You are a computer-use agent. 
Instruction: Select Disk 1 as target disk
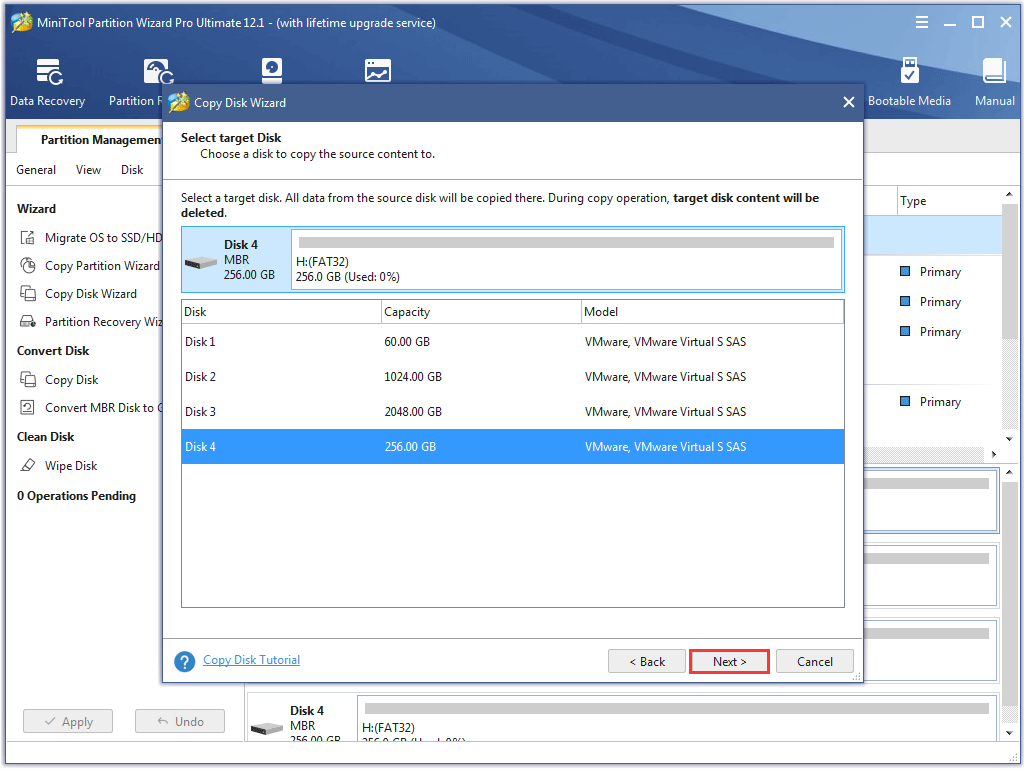(513, 342)
